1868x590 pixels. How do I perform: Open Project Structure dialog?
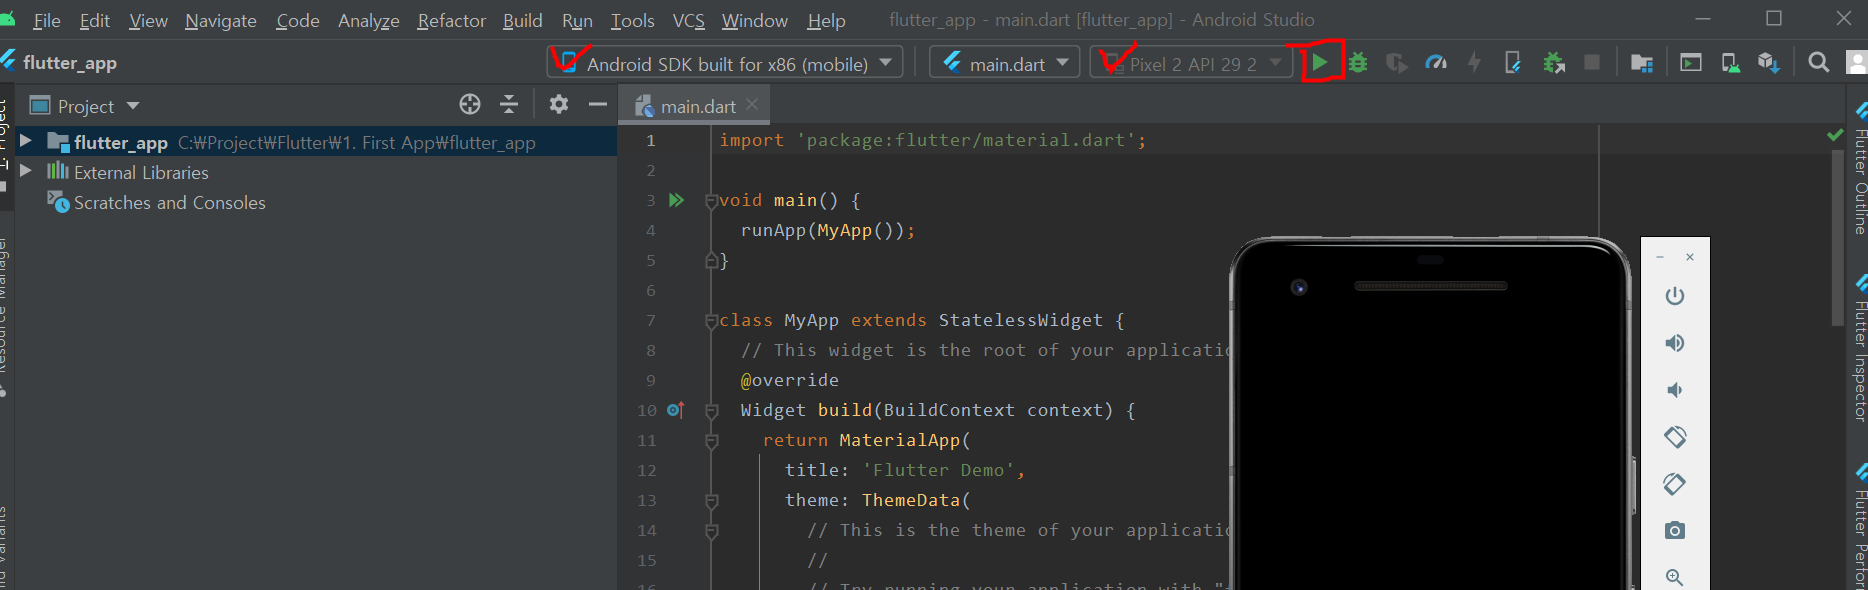pos(1642,63)
